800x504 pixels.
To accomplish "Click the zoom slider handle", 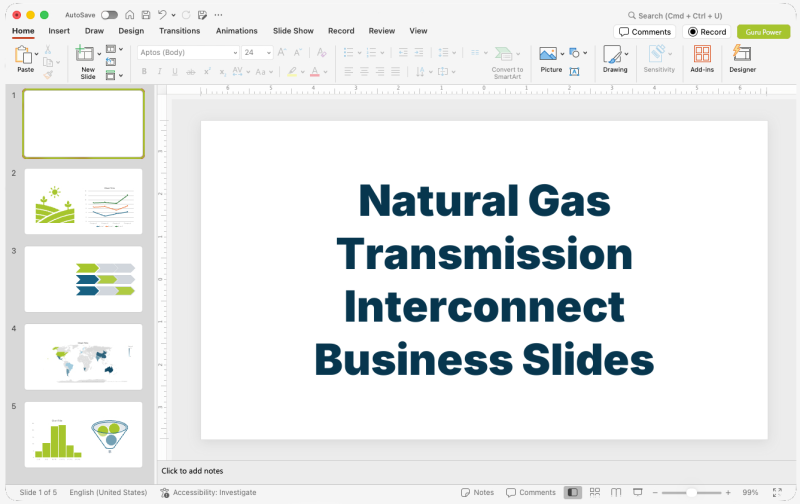I will tap(691, 492).
